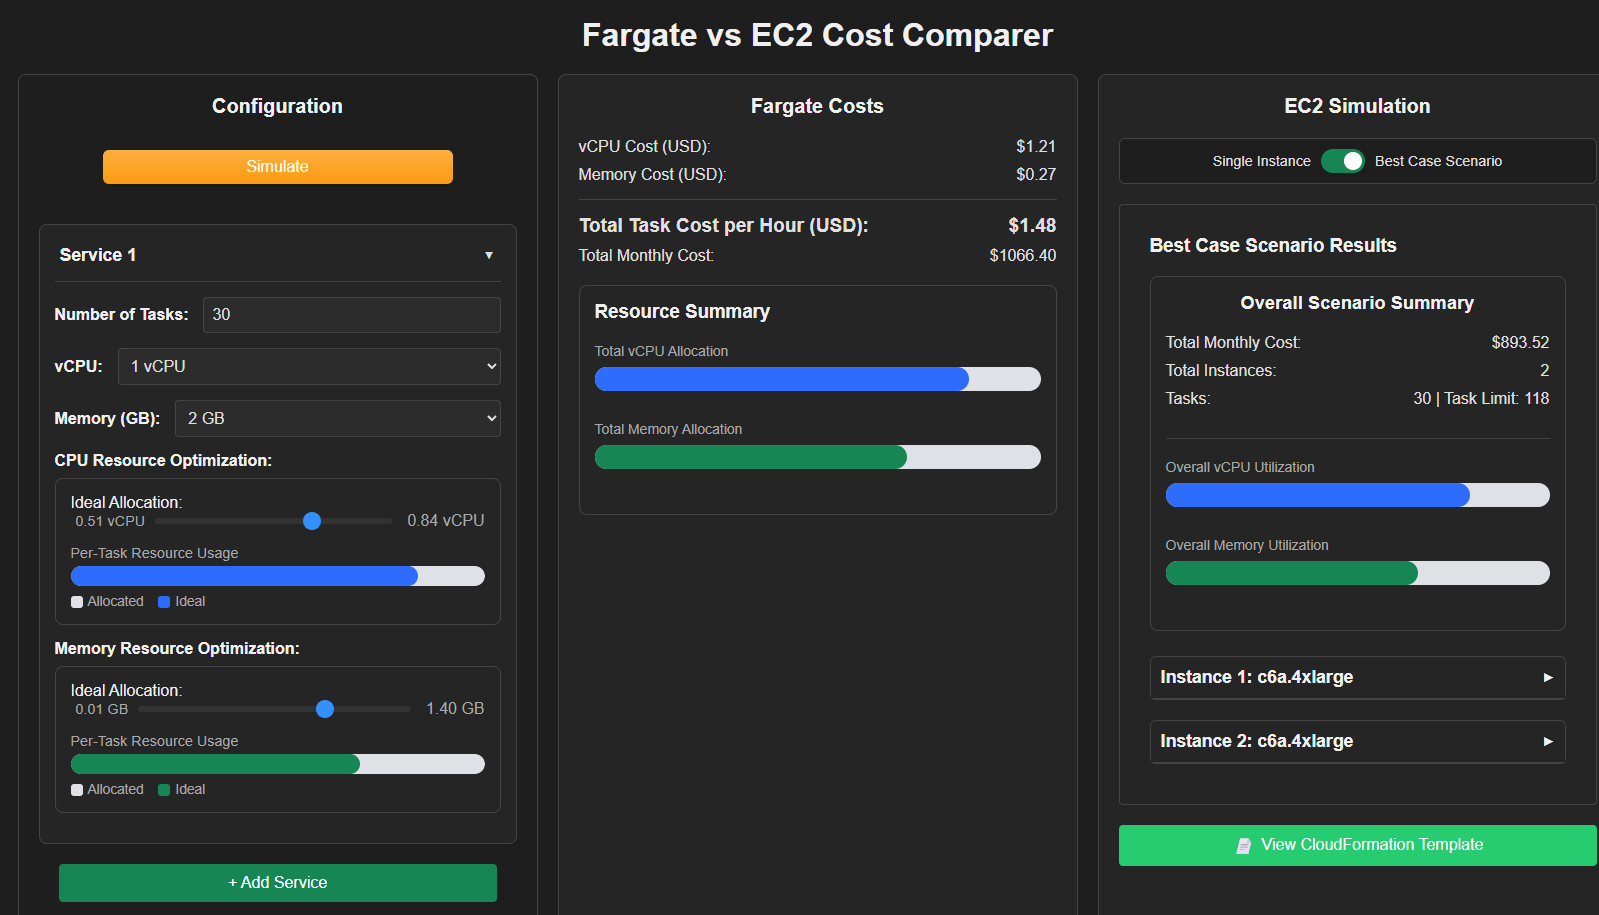Viewport: 1599px width, 915px height.
Task: Expand Instance 1 c6a.4xlarge details
Action: [x=1547, y=677]
